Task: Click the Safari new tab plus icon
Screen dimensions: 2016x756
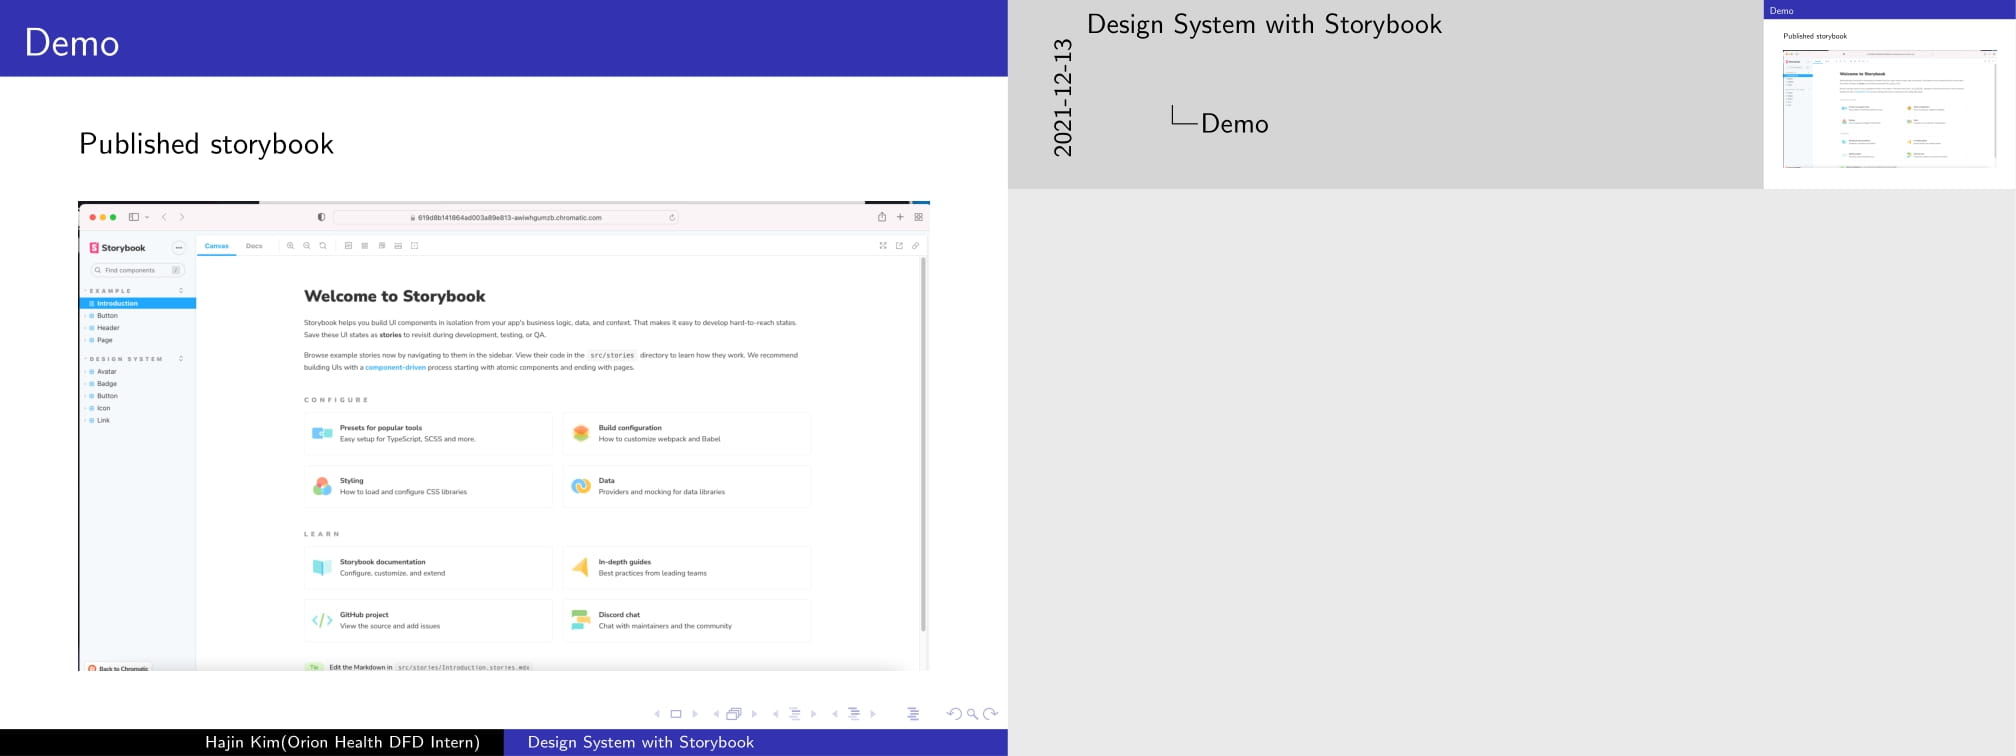Action: click(x=900, y=217)
